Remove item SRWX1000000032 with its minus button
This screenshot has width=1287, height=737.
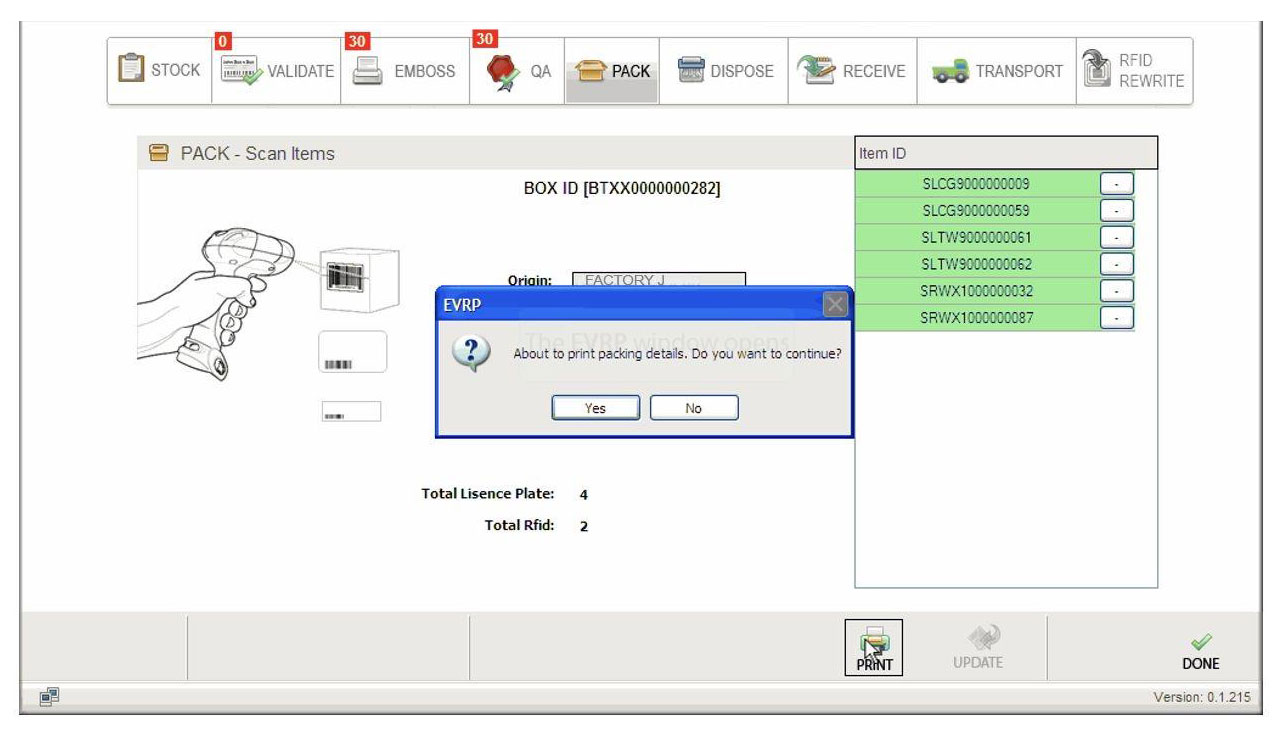pos(1116,291)
